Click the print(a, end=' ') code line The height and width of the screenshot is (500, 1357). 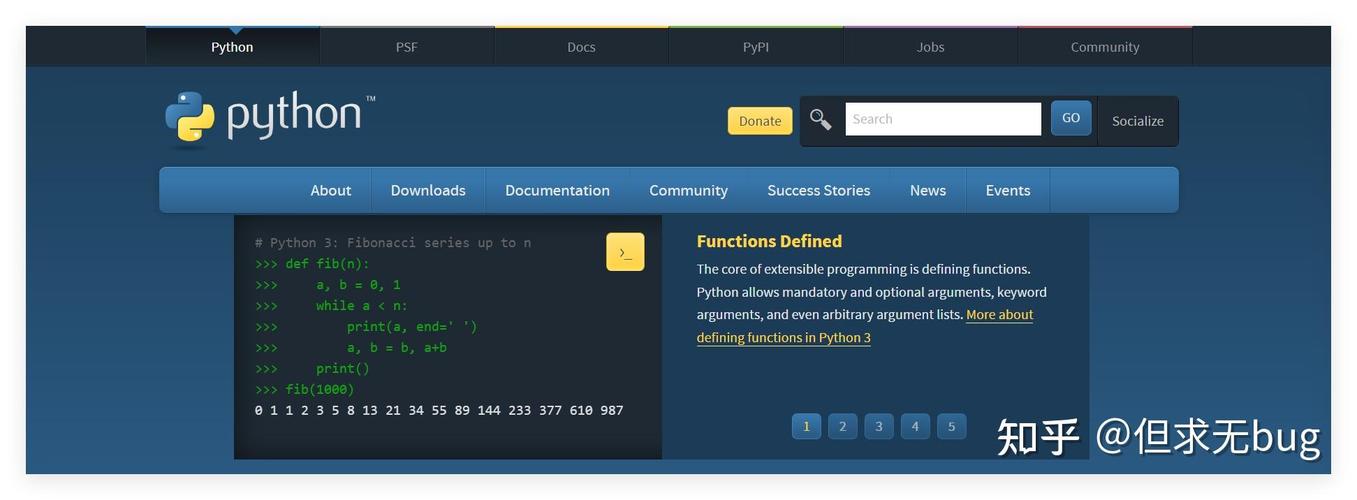tap(366, 327)
